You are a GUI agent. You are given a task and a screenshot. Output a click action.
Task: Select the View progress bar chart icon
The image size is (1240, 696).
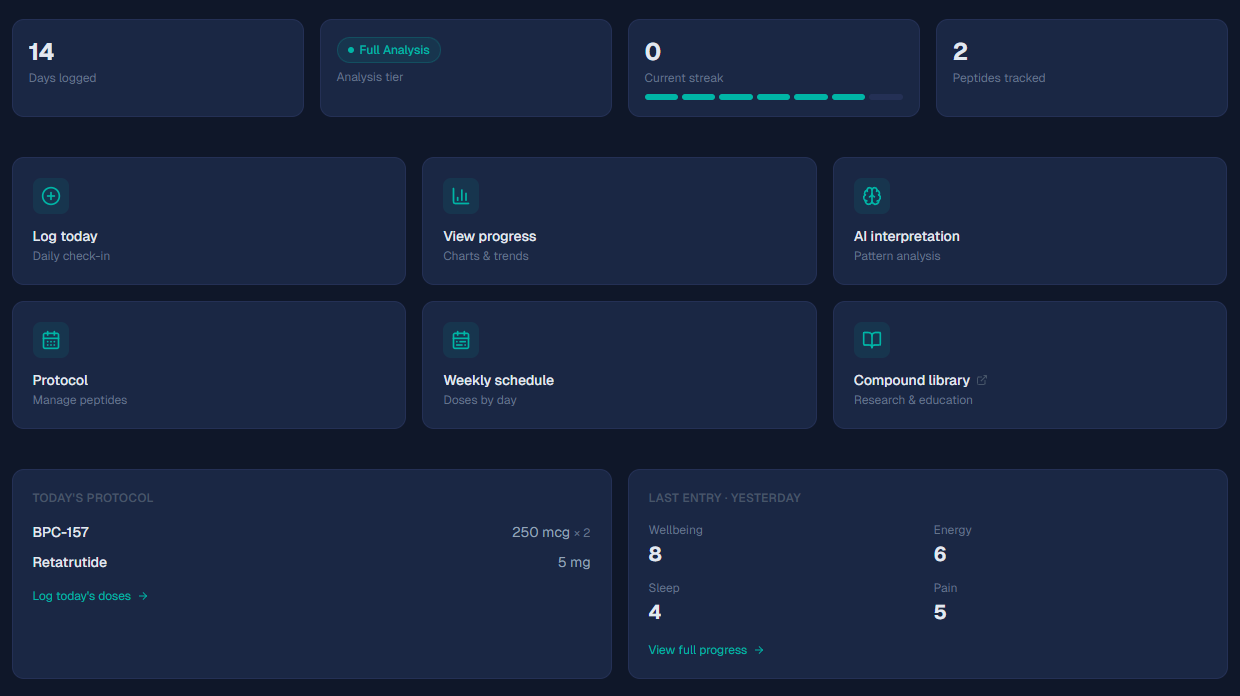[x=461, y=196]
